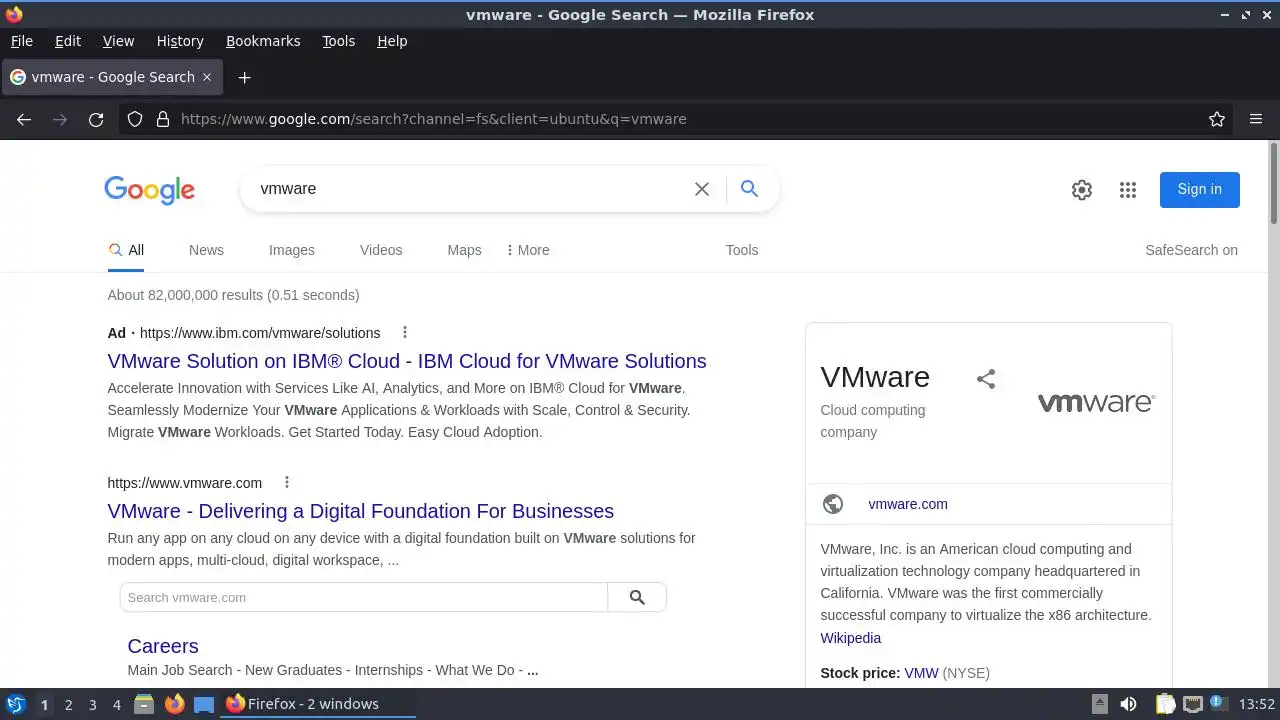This screenshot has height=720, width=1280.
Task: Click the VMW stock ticker link
Action: click(x=921, y=673)
